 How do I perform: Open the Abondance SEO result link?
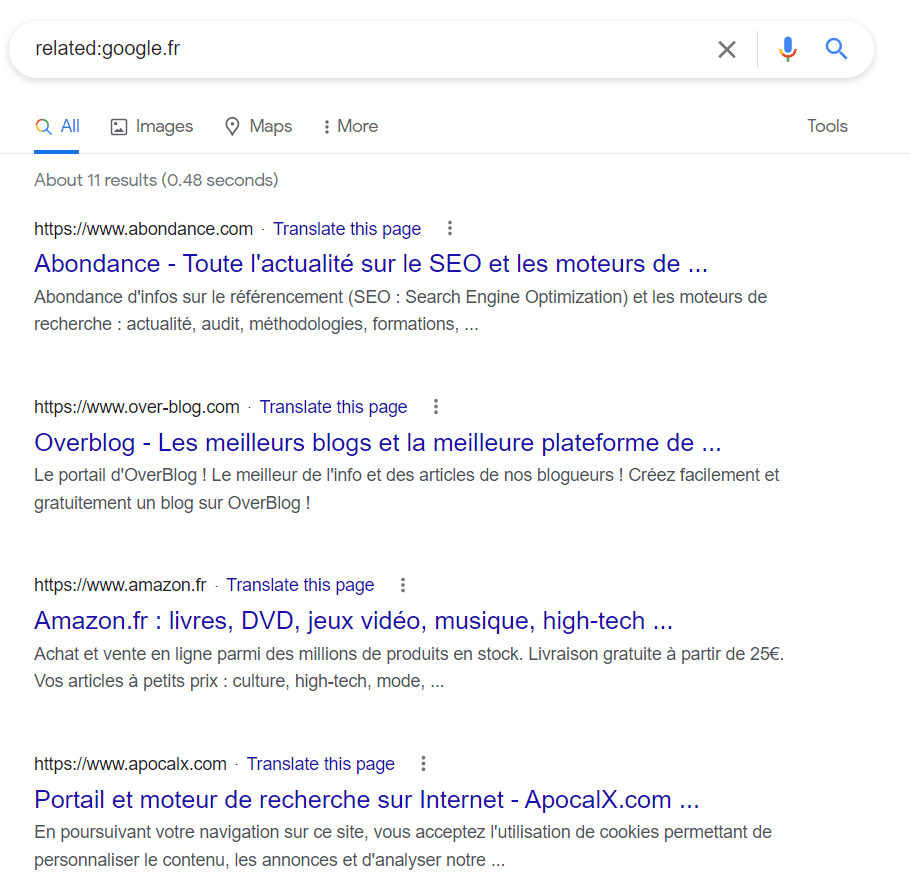(370, 263)
